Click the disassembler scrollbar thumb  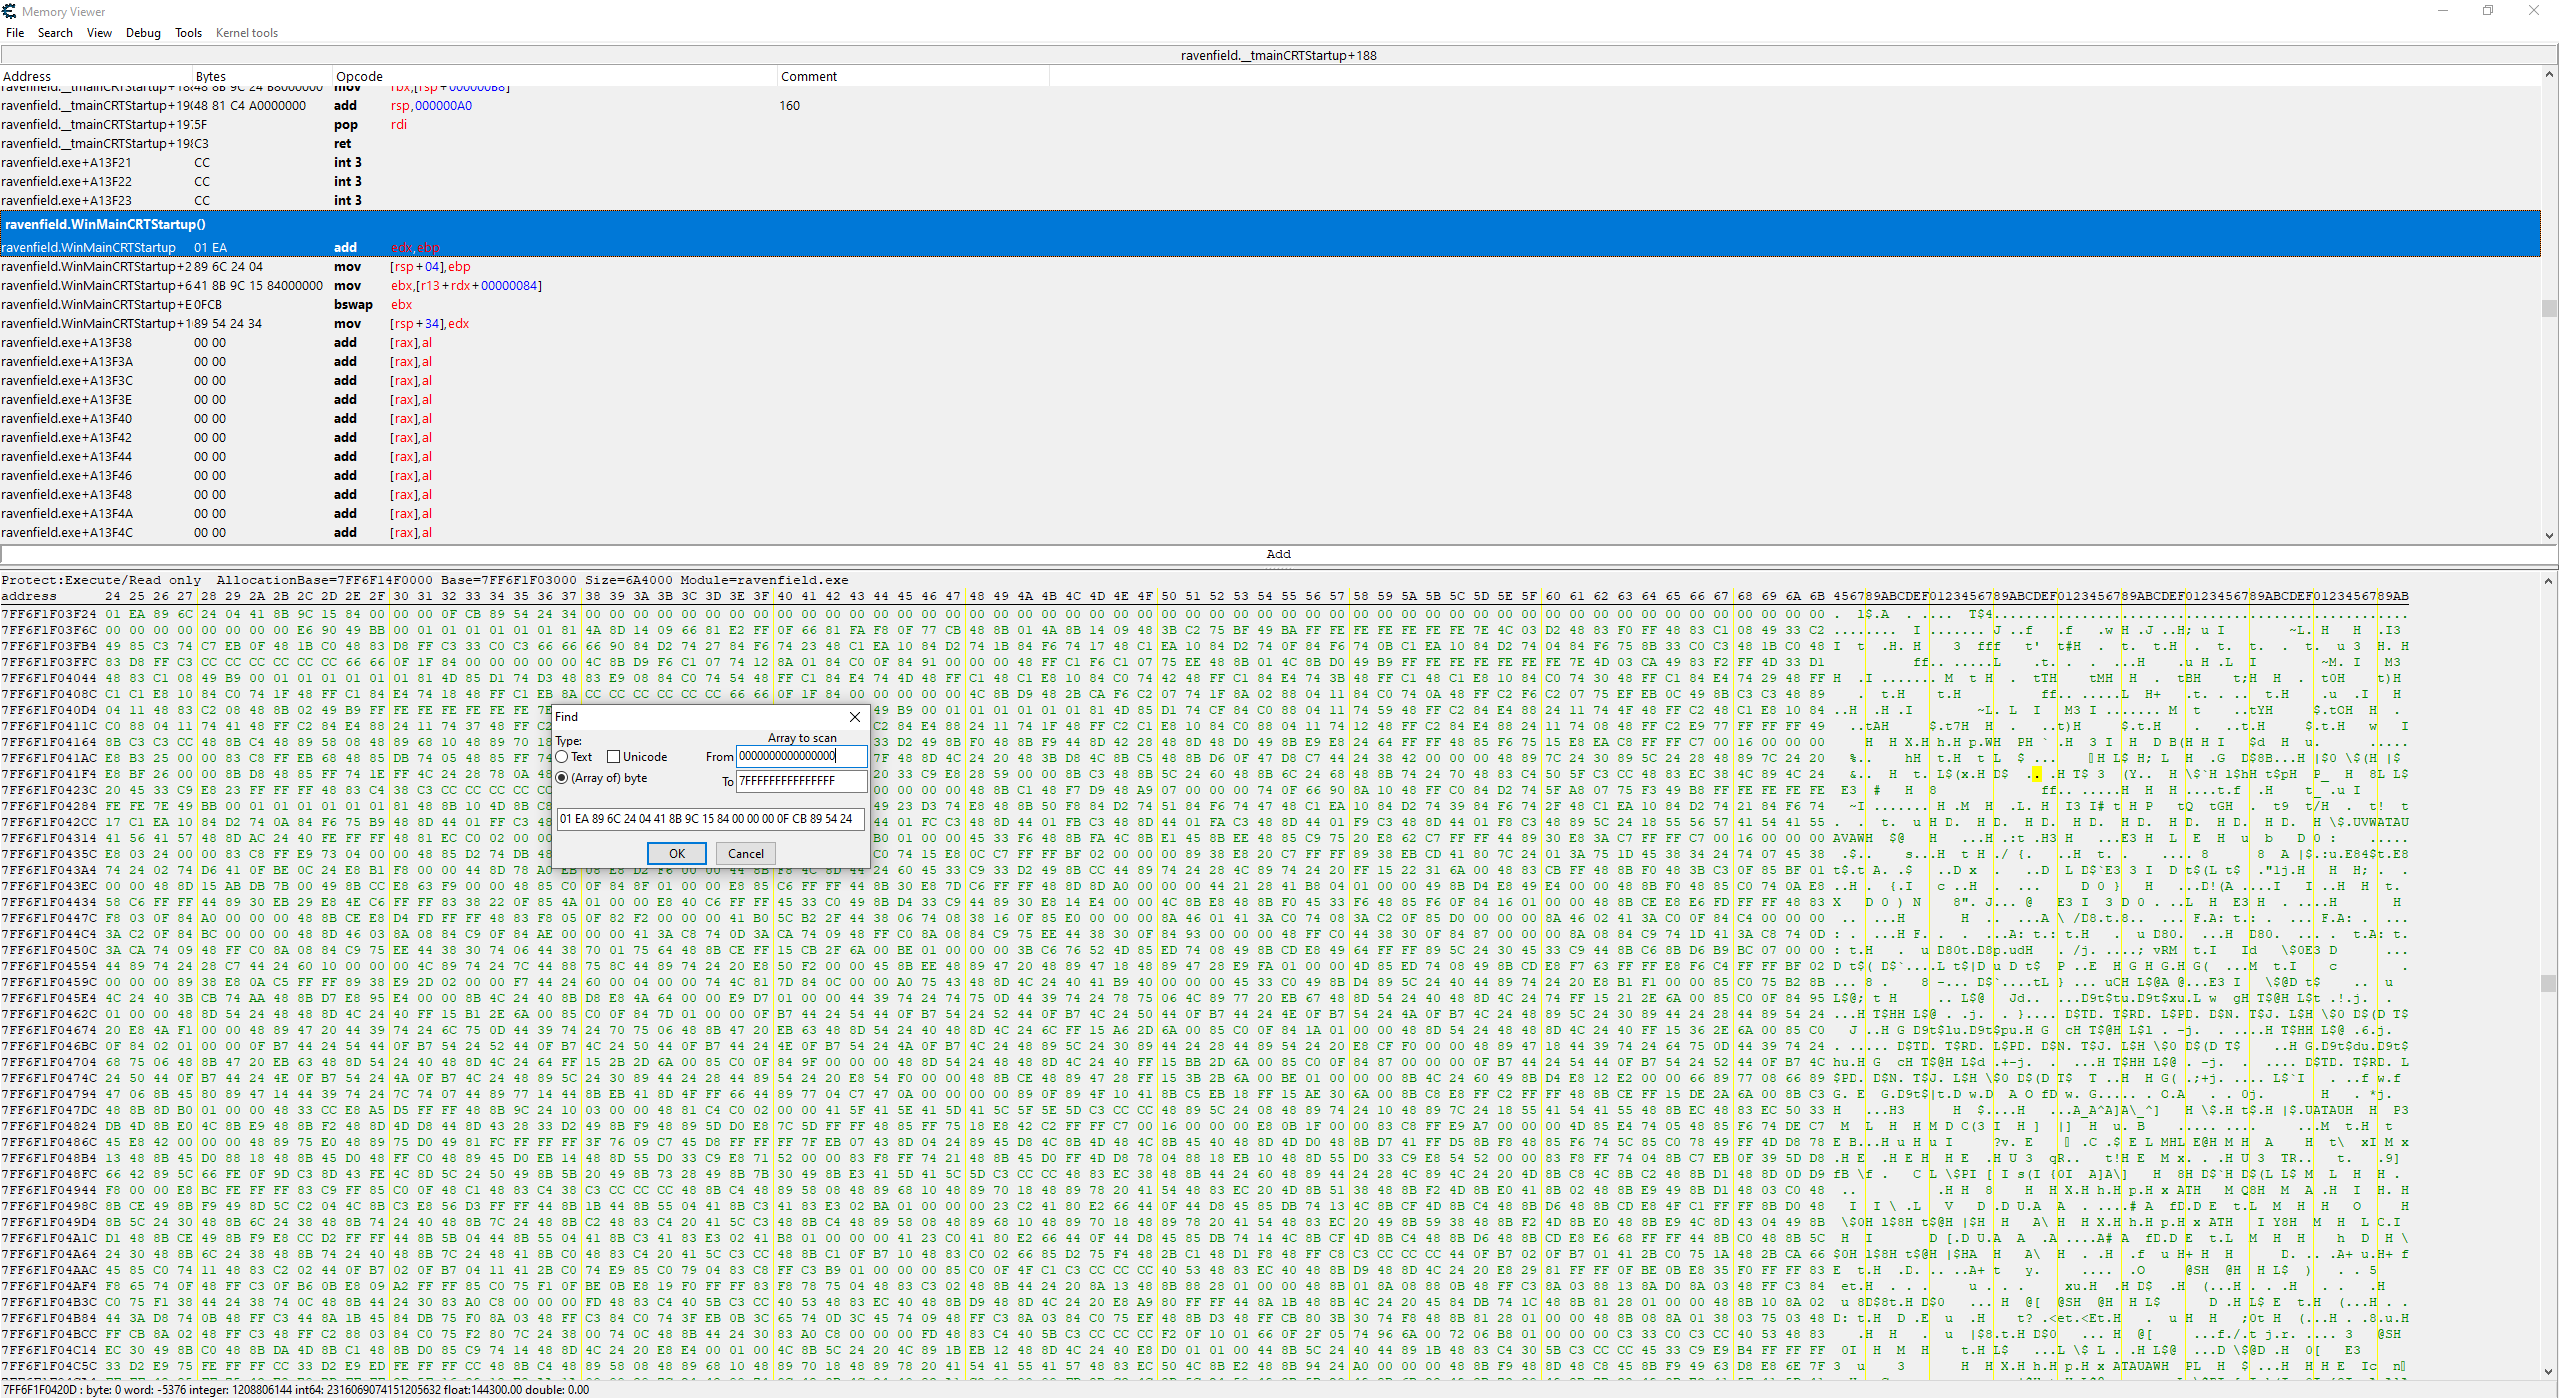coord(2549,309)
